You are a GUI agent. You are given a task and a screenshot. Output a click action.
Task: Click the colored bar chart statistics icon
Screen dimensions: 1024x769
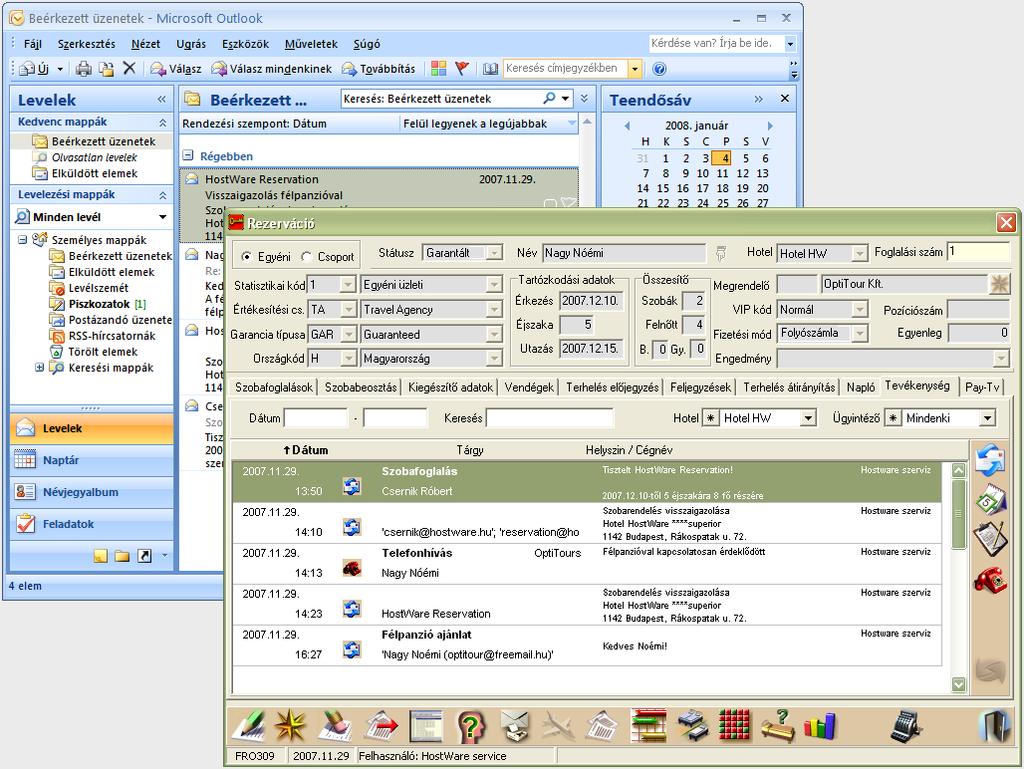click(820, 725)
